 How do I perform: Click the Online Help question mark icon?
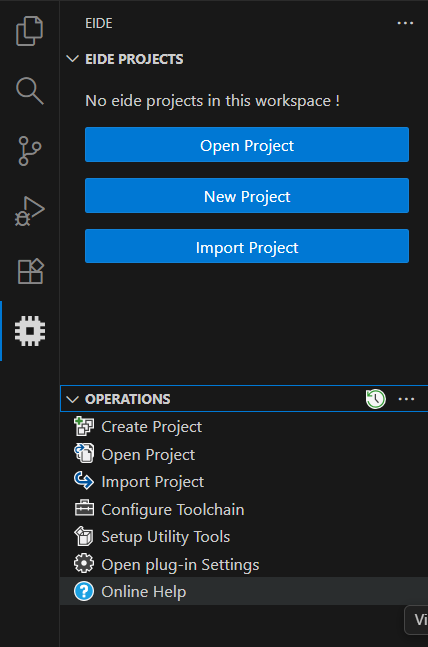click(84, 591)
